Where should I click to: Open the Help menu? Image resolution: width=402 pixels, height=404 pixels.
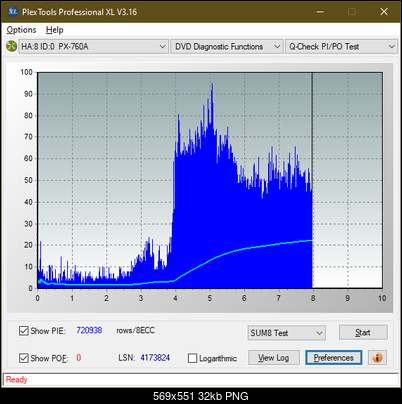click(x=54, y=30)
